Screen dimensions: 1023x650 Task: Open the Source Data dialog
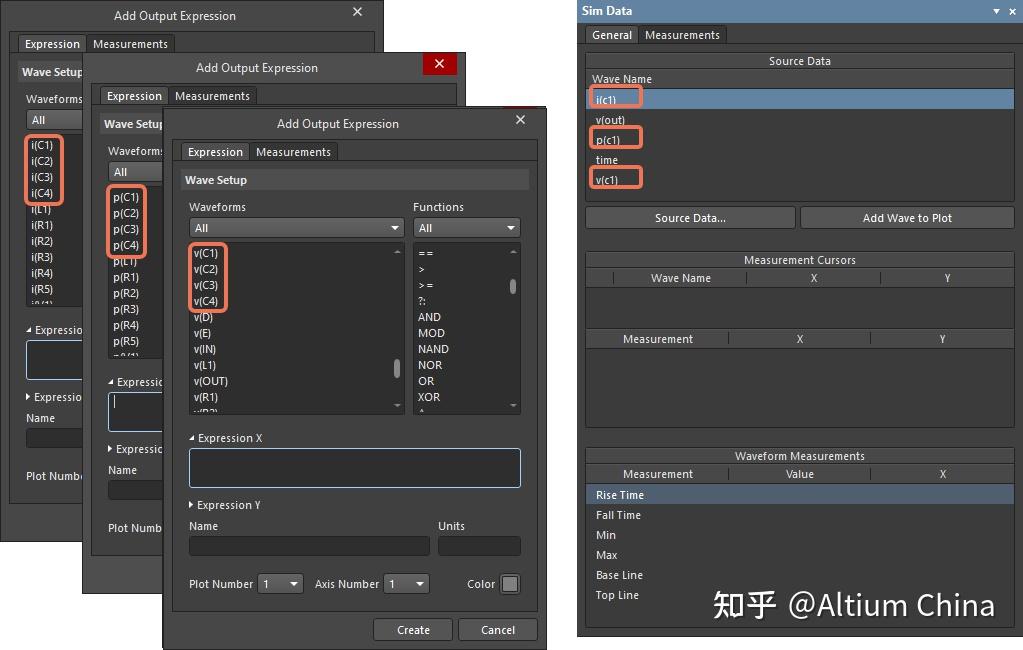(690, 217)
